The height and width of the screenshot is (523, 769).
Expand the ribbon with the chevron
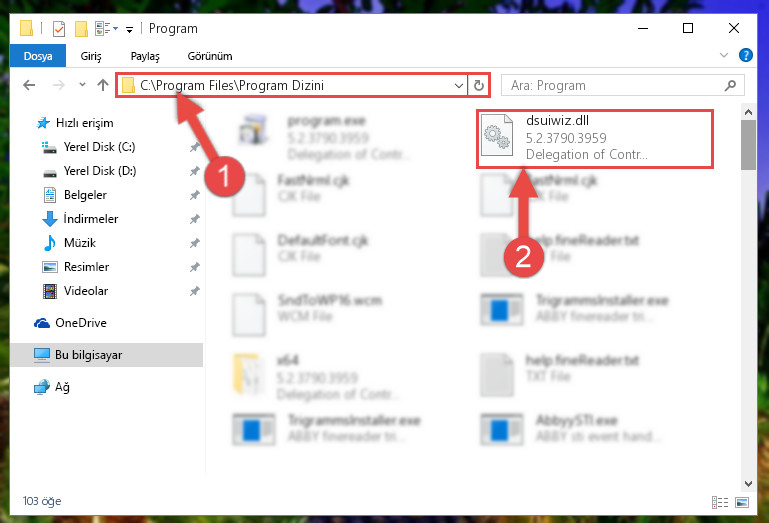coord(723,55)
